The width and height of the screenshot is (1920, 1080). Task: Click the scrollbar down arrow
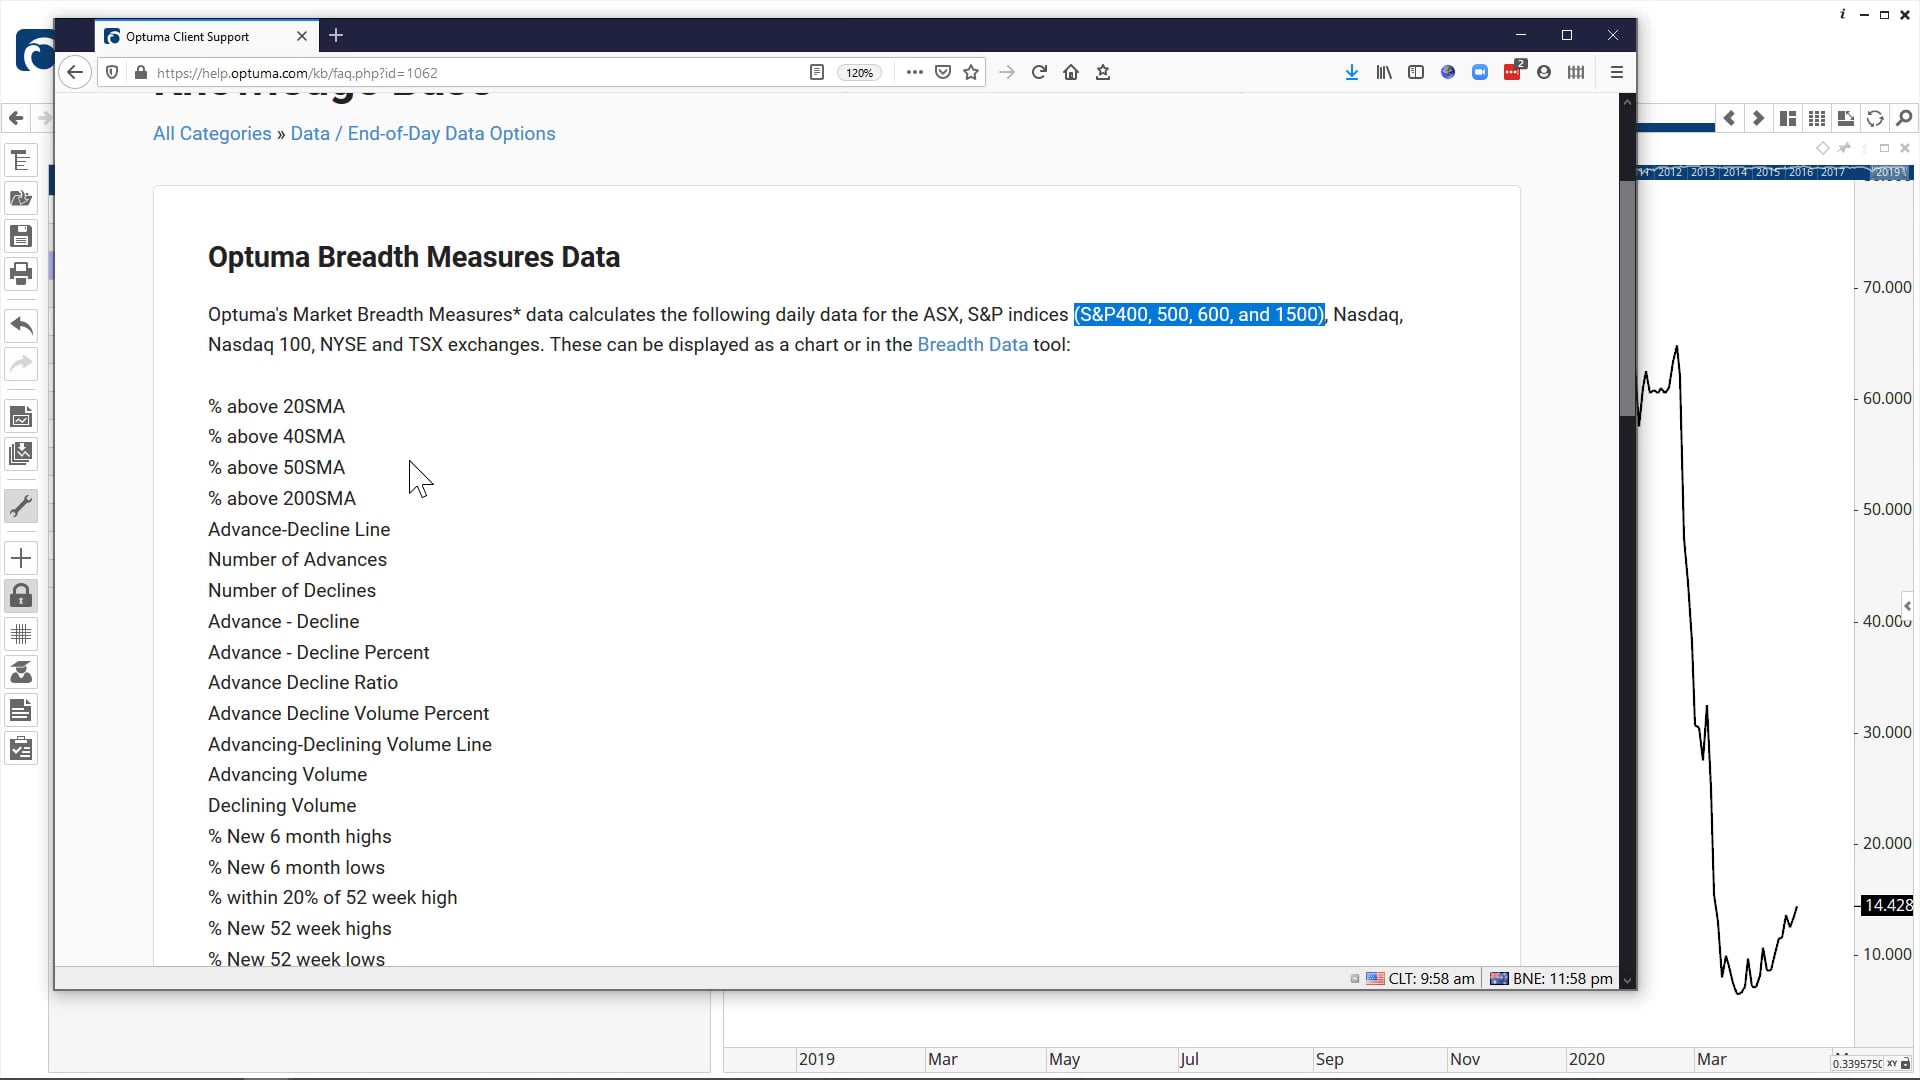tap(1628, 981)
